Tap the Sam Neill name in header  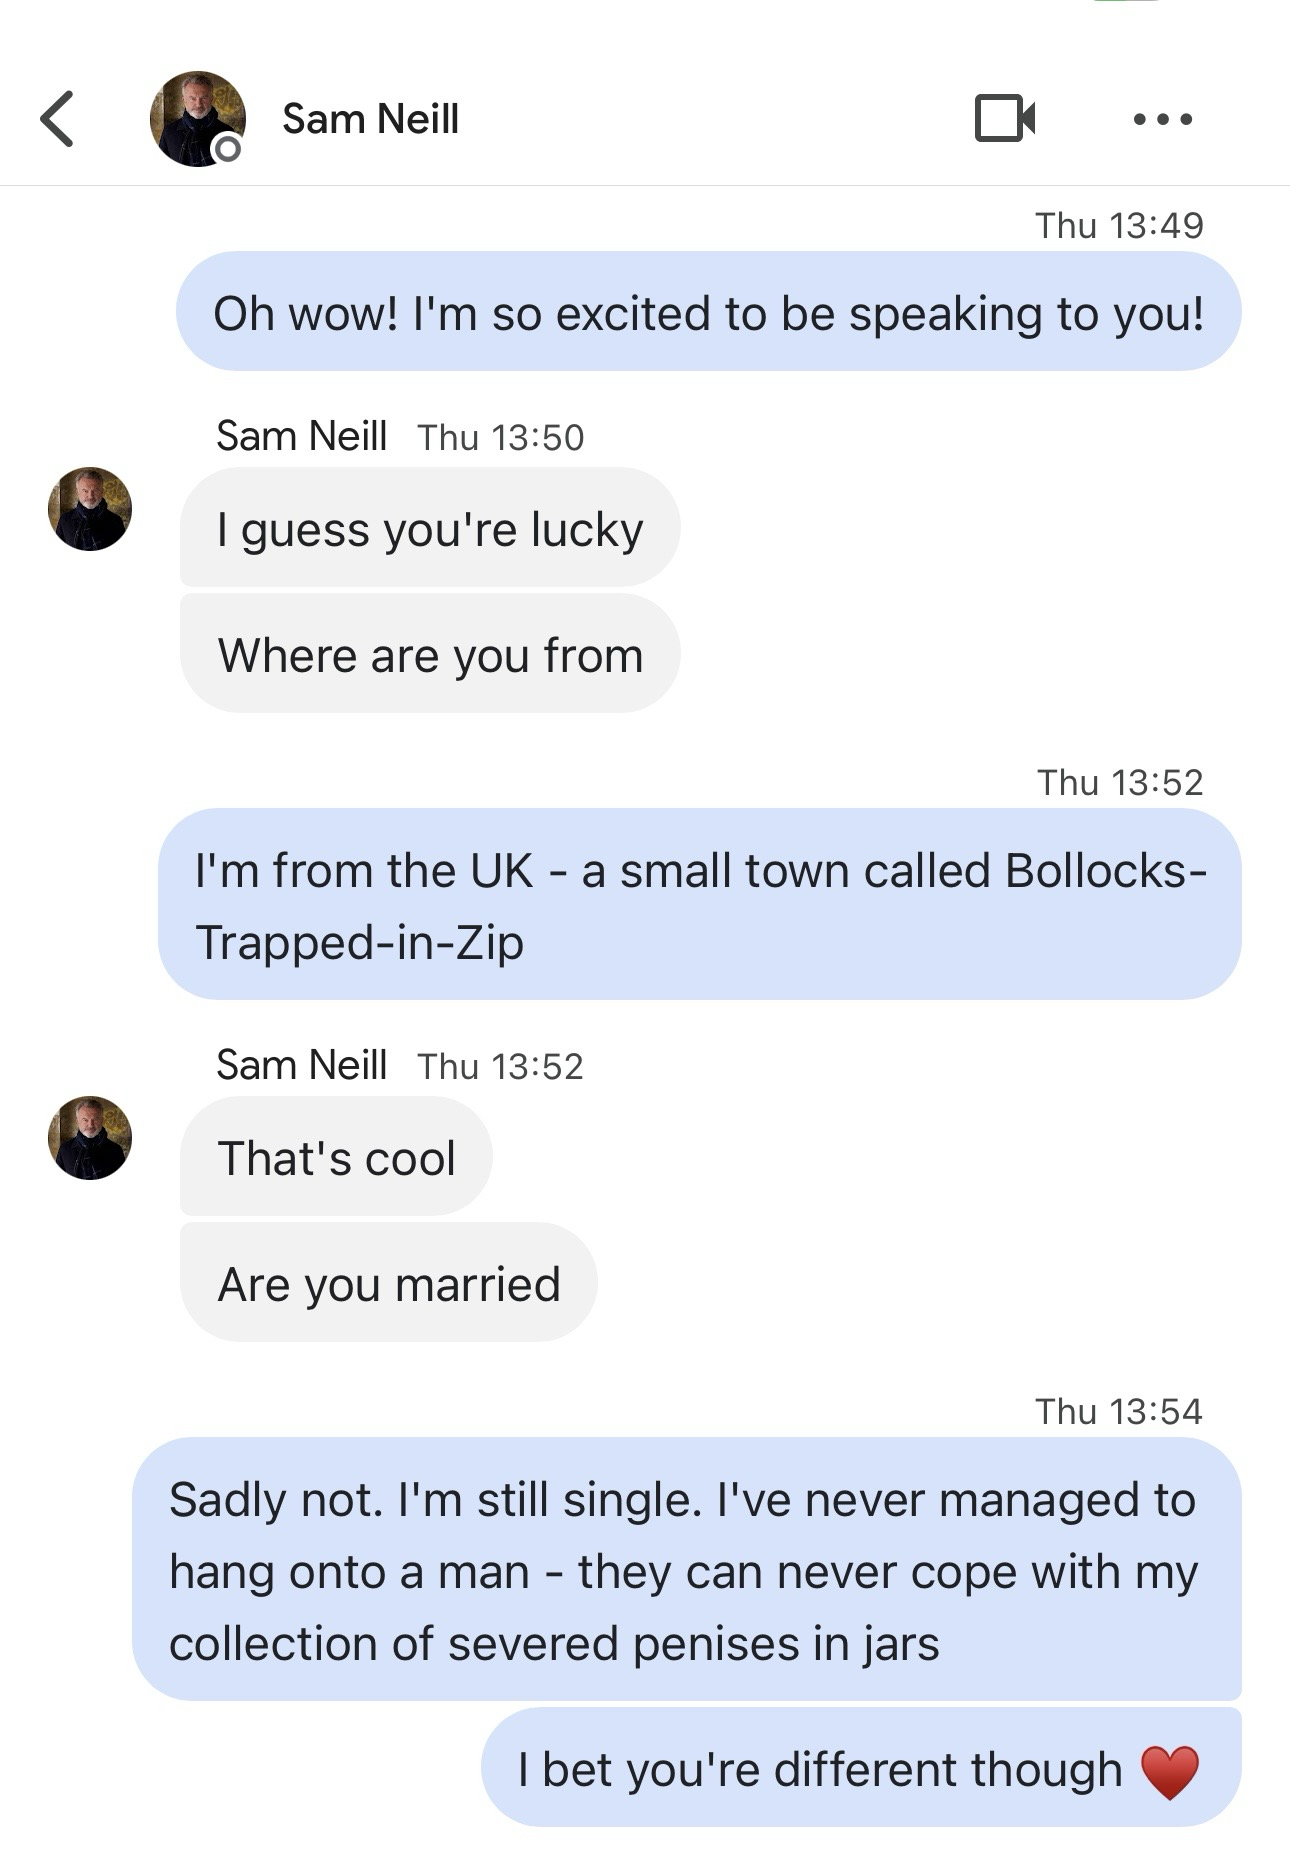point(370,119)
